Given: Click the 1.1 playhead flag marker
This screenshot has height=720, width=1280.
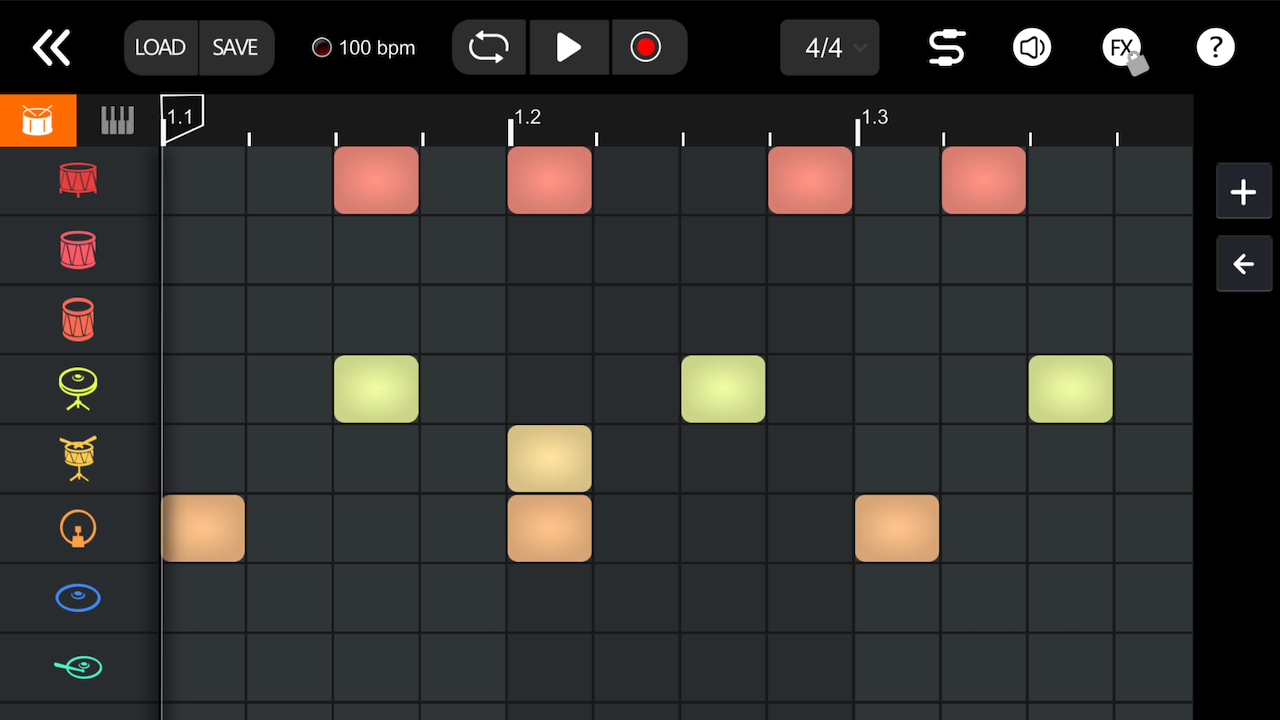Looking at the screenshot, I should (x=182, y=118).
